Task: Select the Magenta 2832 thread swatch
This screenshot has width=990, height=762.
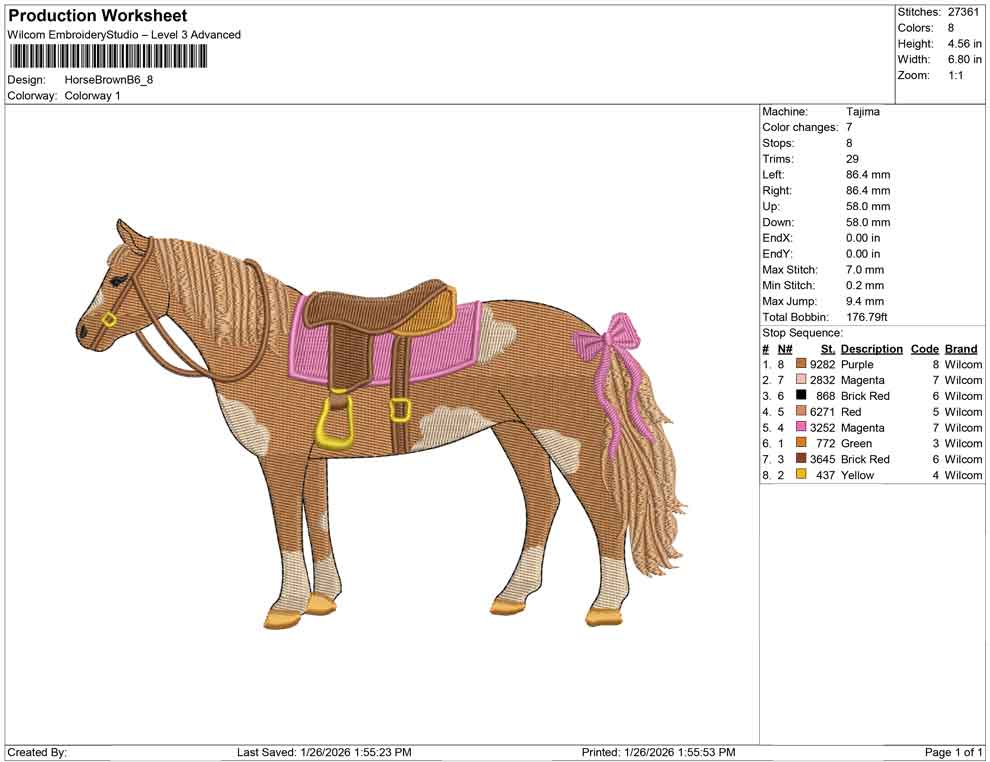Action: pos(799,380)
